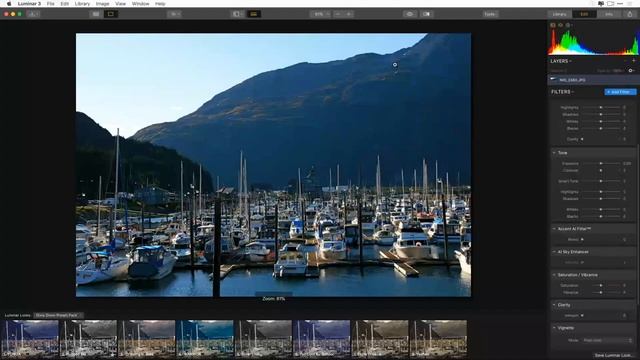
Task: Adjust the top Shadows slider
Action: tap(601, 114)
